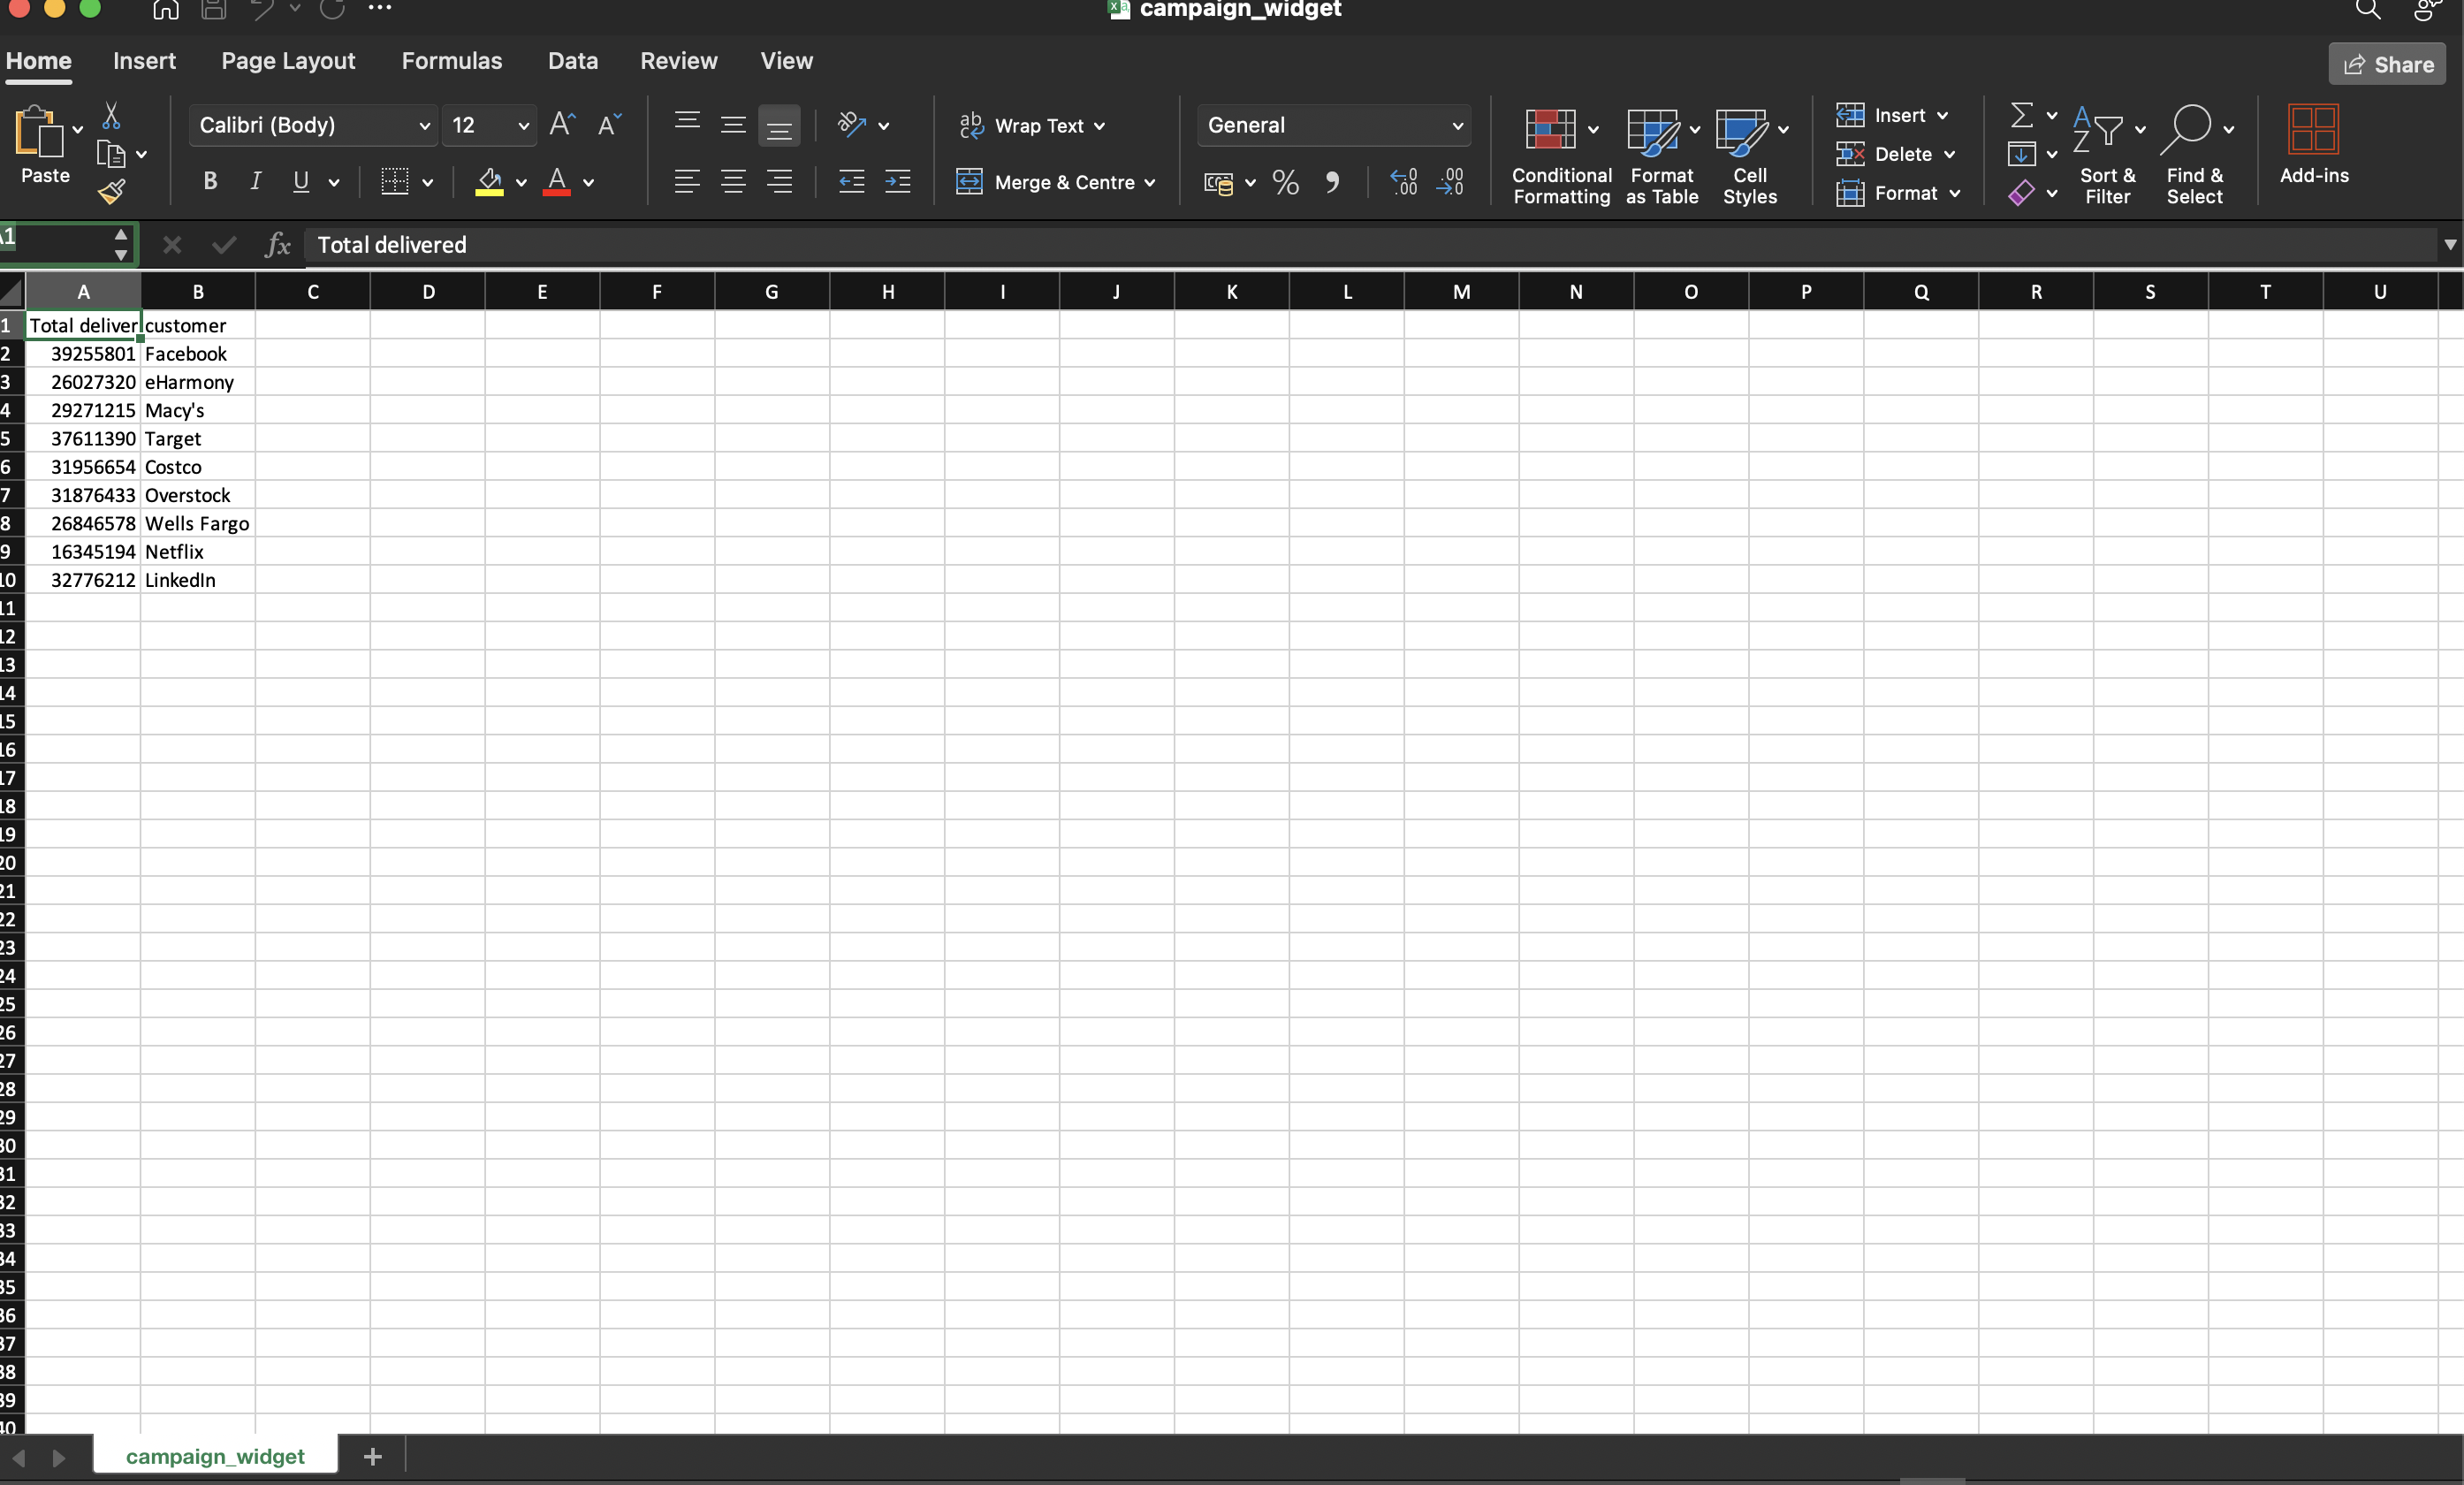This screenshot has width=2464, height=1485.
Task: Open the font colour dropdown arrow
Action: [x=589, y=182]
